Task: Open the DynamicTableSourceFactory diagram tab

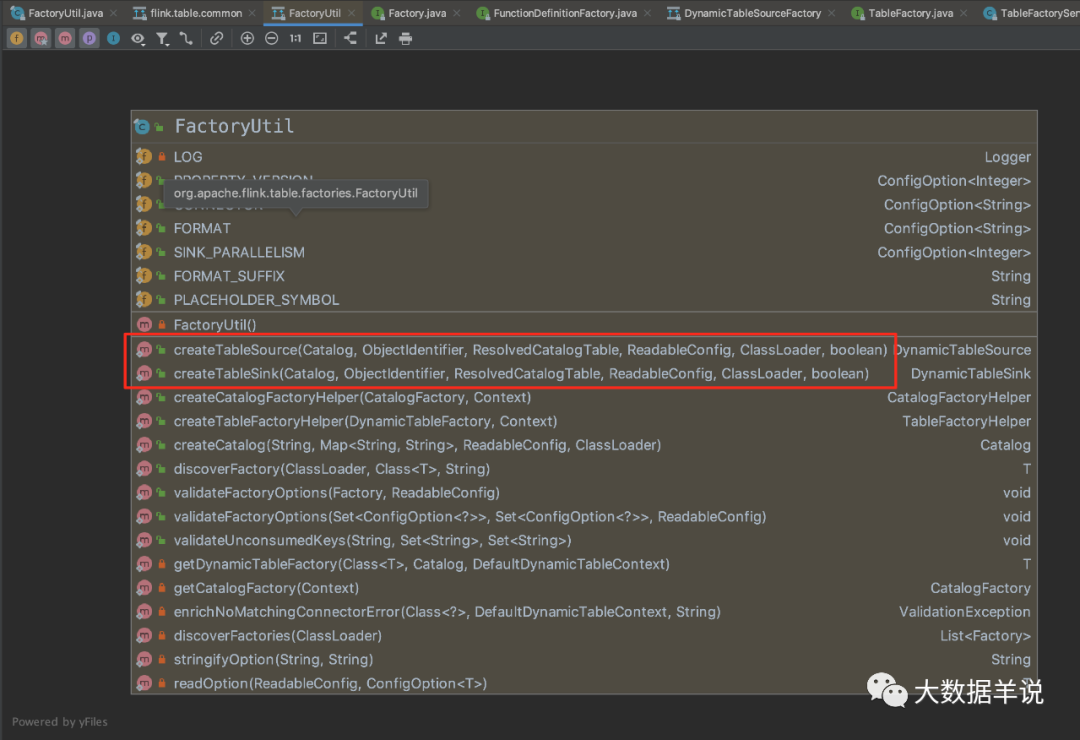Action: [x=752, y=13]
